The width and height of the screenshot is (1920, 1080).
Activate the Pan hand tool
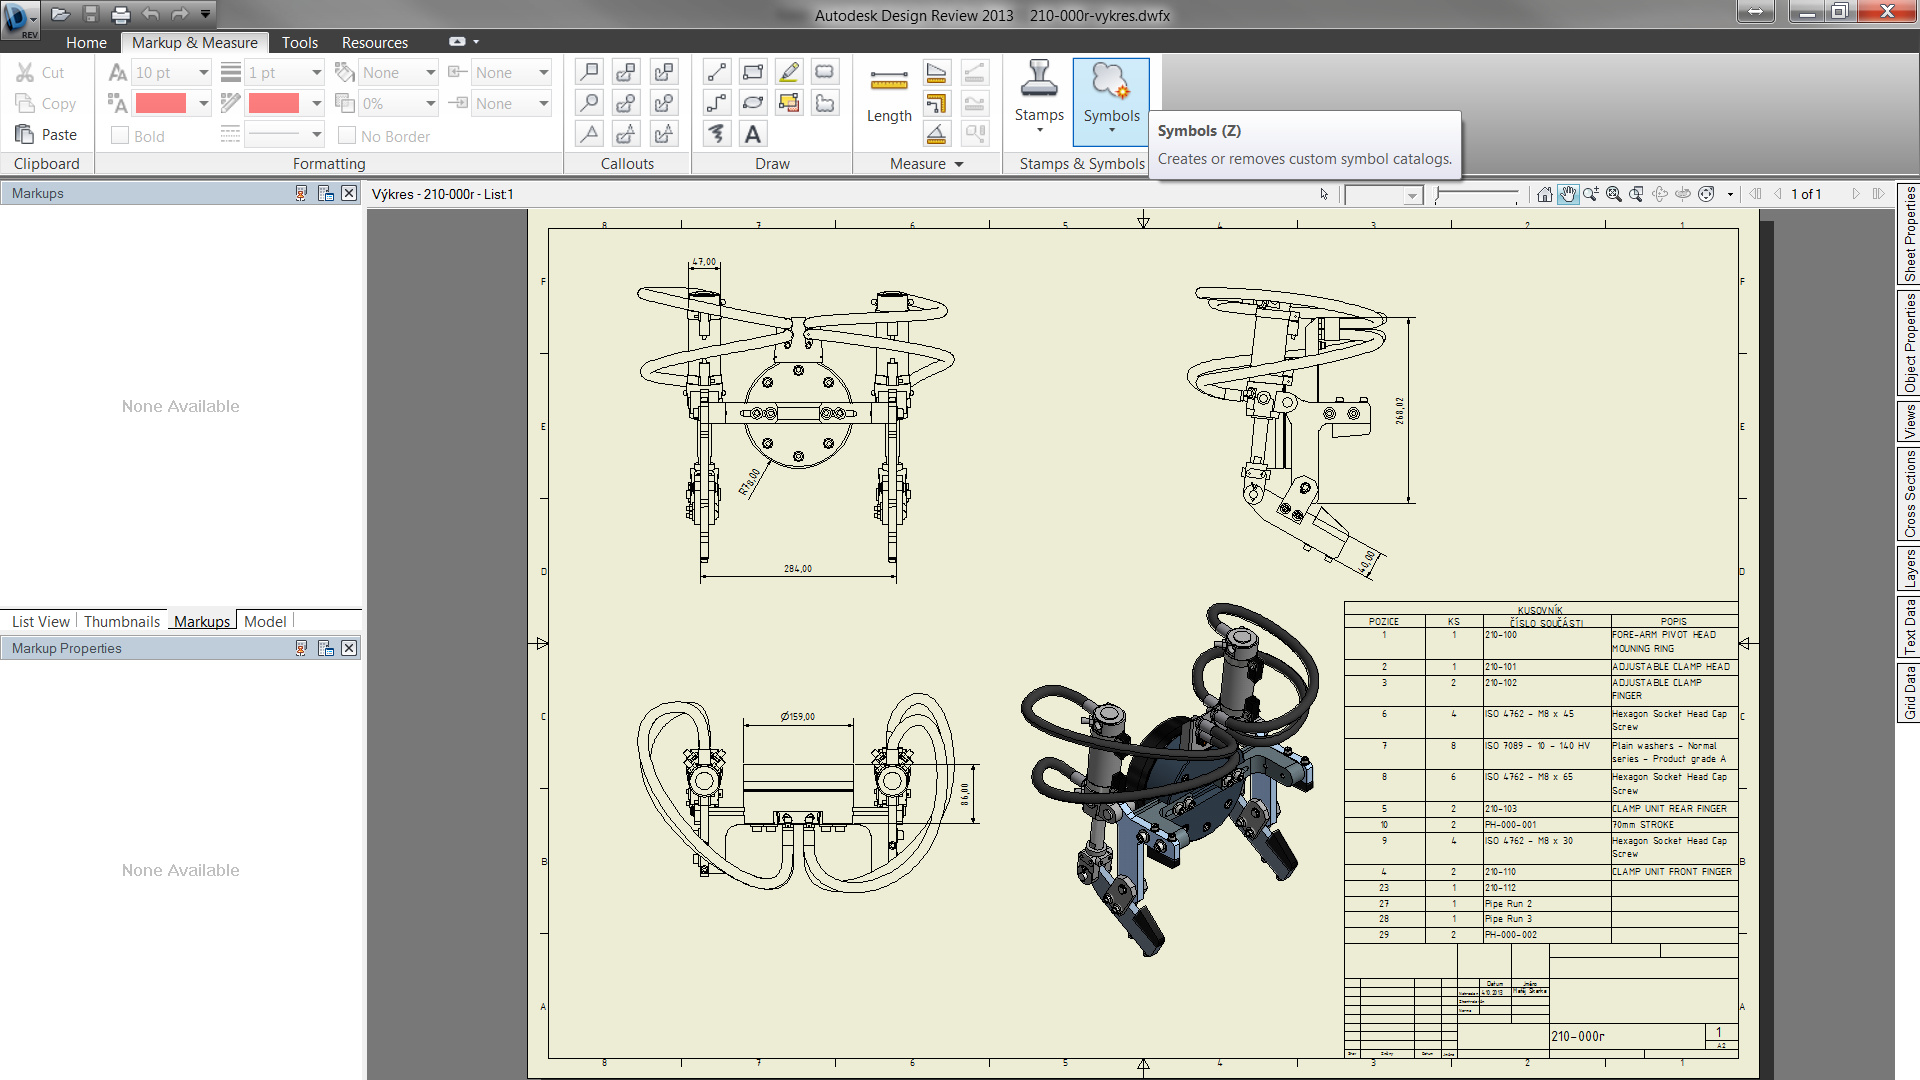pyautogui.click(x=1568, y=194)
